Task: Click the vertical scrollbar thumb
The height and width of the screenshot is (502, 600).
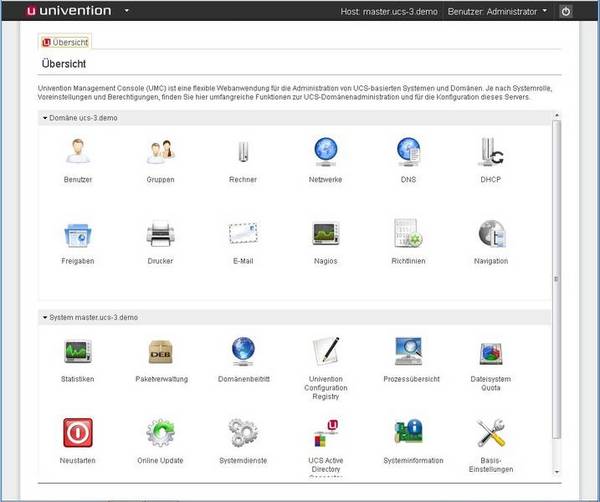Action: point(557,279)
